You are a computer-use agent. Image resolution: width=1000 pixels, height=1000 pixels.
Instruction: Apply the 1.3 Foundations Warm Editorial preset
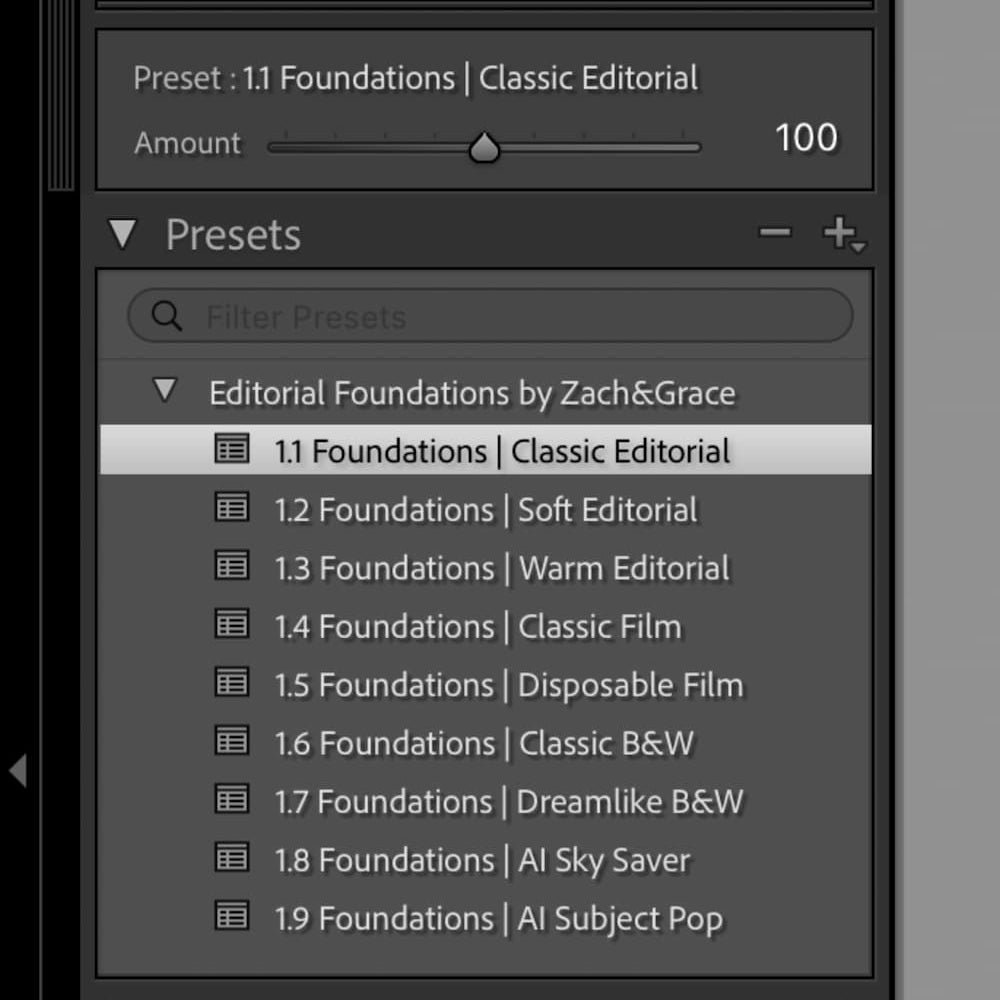click(502, 568)
